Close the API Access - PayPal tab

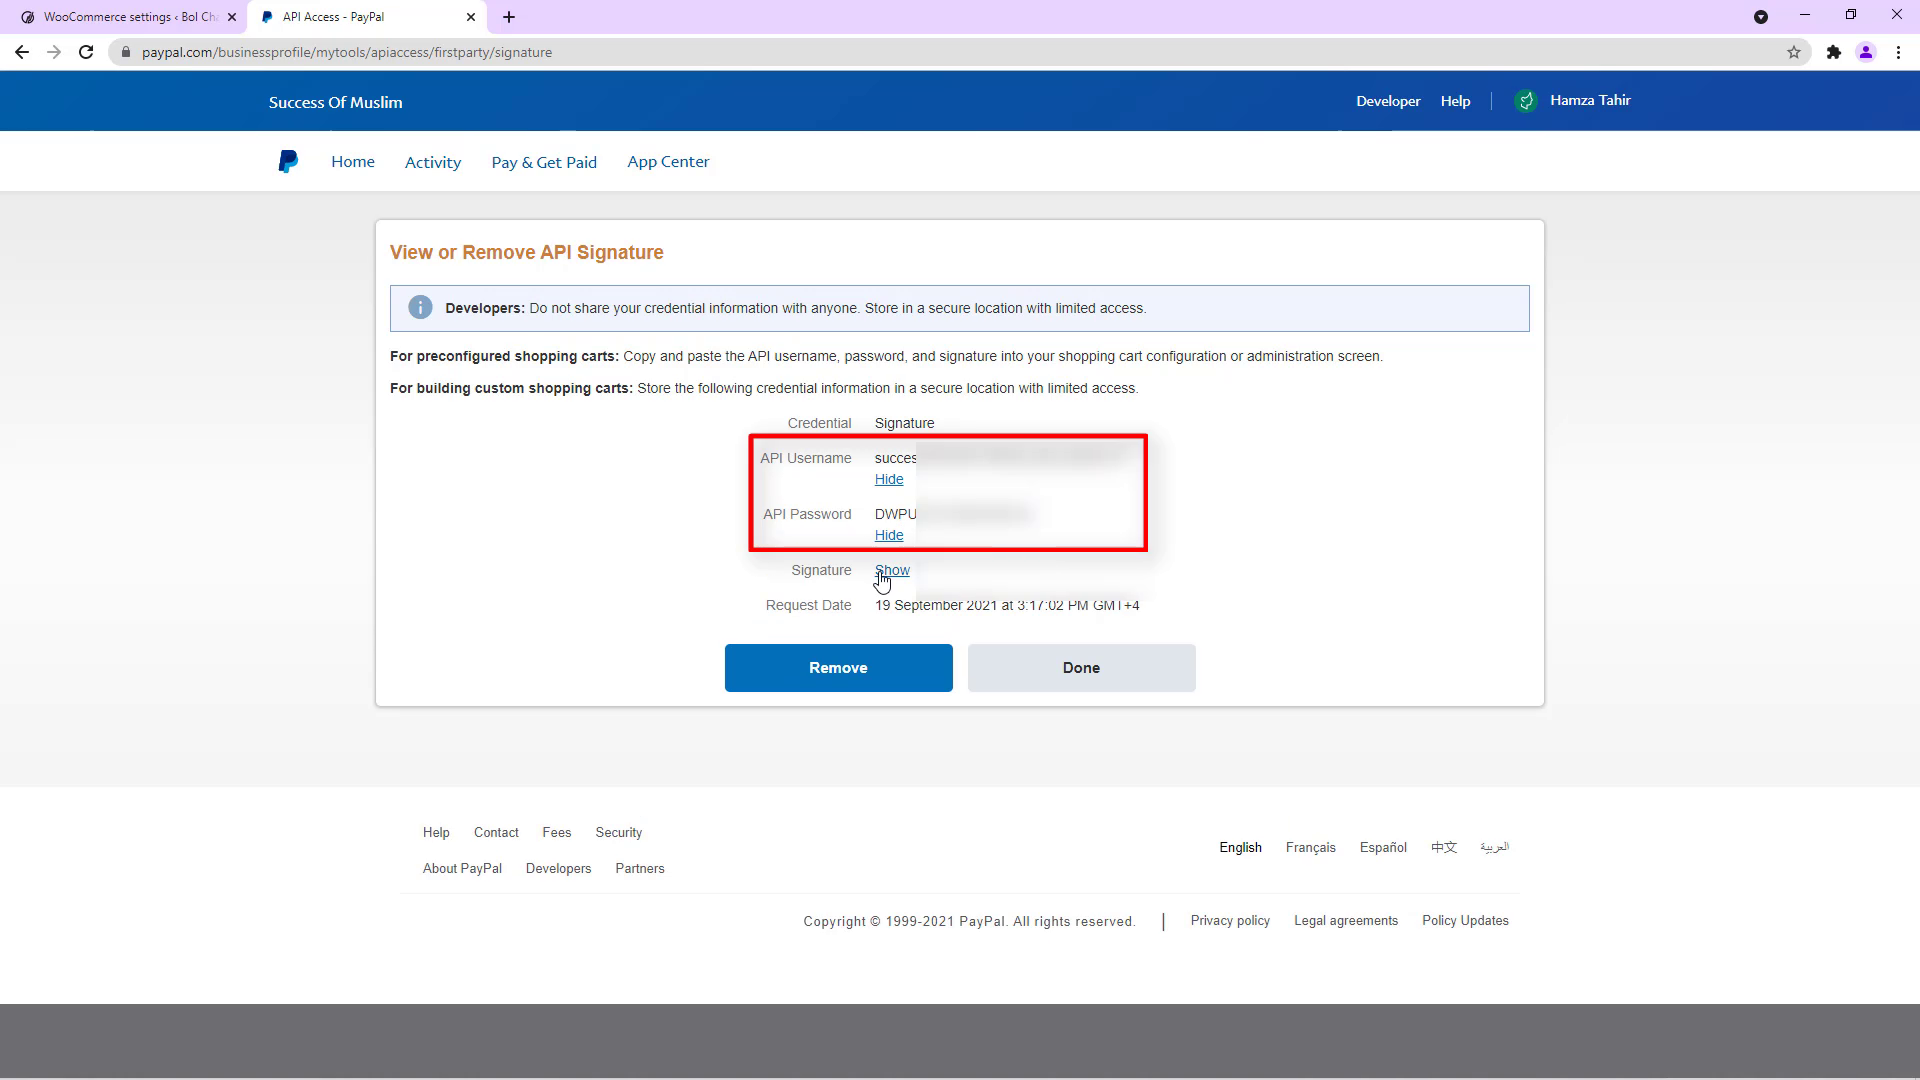[x=471, y=17]
